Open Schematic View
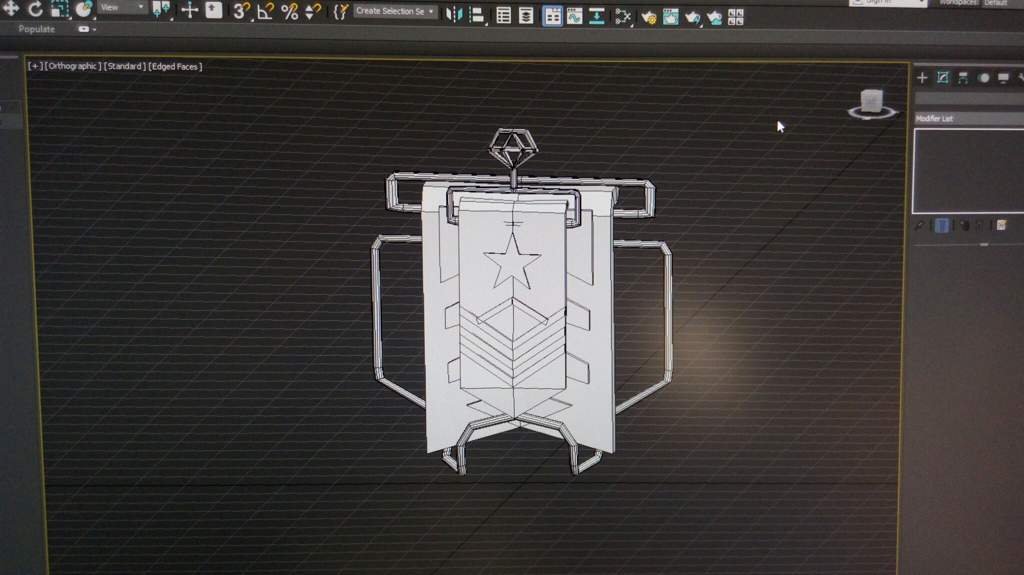The width and height of the screenshot is (1024, 575). [622, 17]
